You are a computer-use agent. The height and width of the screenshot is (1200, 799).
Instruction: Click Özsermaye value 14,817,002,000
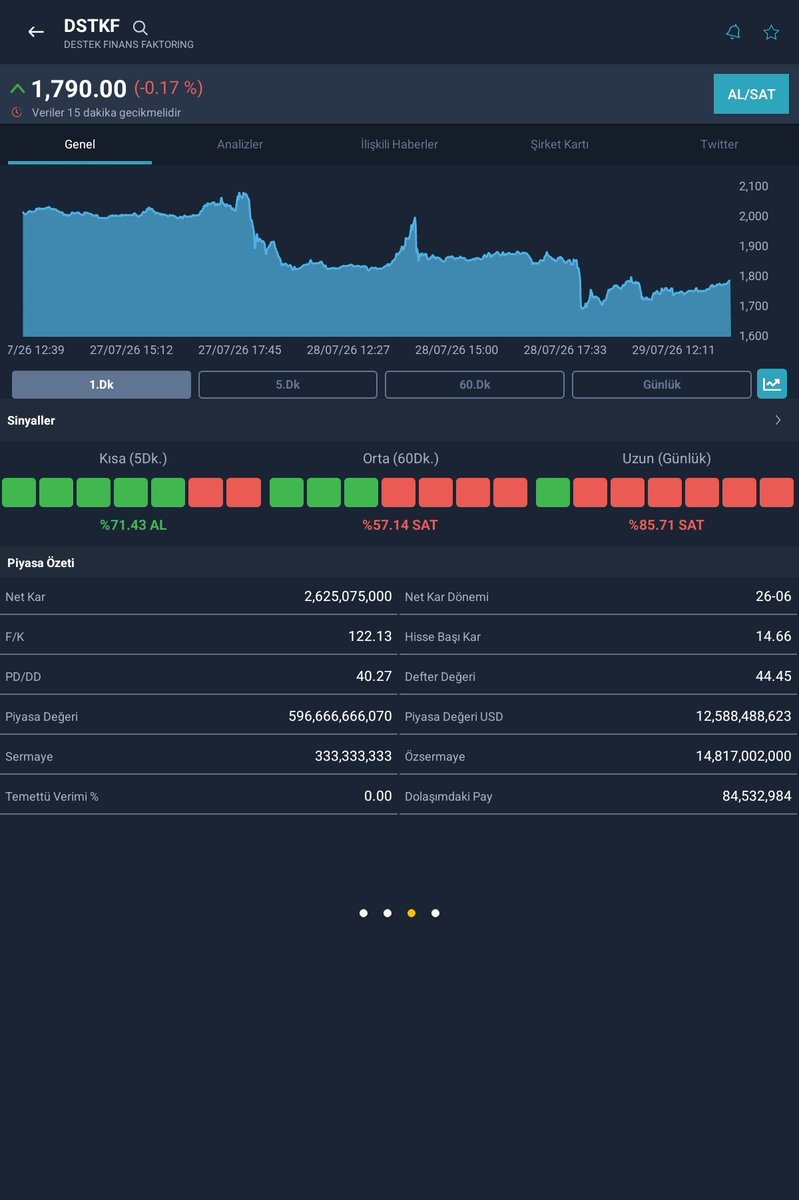pos(744,756)
